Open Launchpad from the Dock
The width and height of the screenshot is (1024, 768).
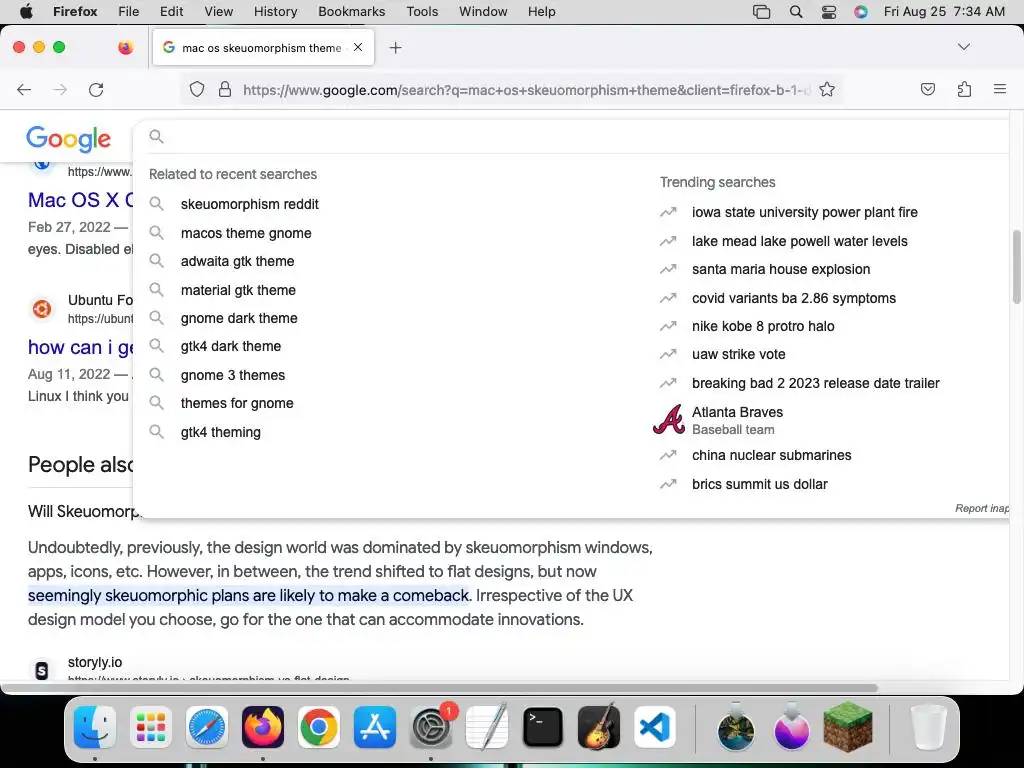pyautogui.click(x=151, y=727)
